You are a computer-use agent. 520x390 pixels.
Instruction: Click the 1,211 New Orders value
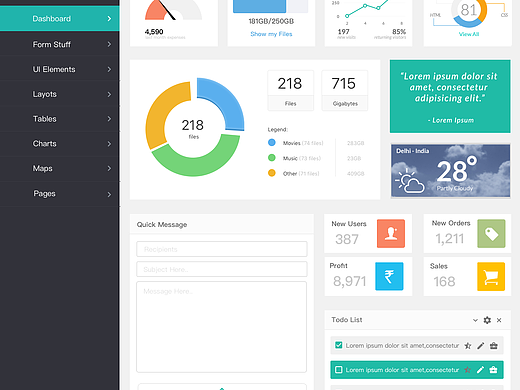click(449, 239)
